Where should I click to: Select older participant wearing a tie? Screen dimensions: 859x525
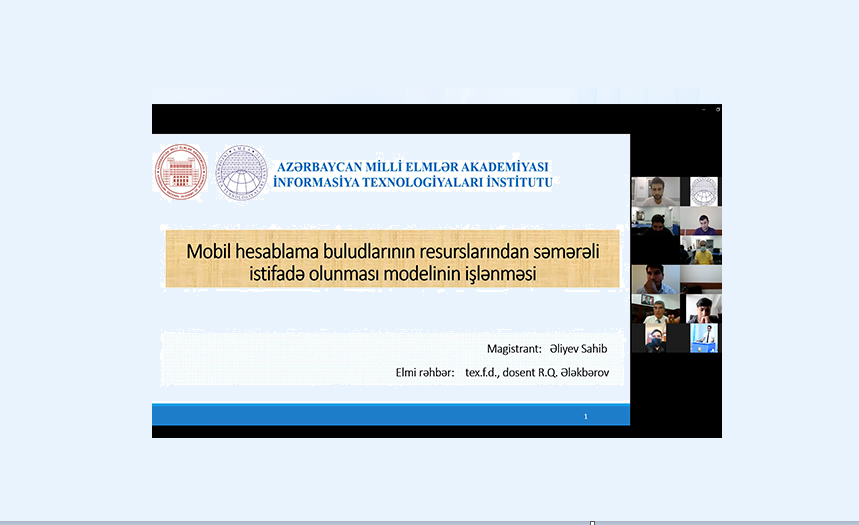point(656,309)
